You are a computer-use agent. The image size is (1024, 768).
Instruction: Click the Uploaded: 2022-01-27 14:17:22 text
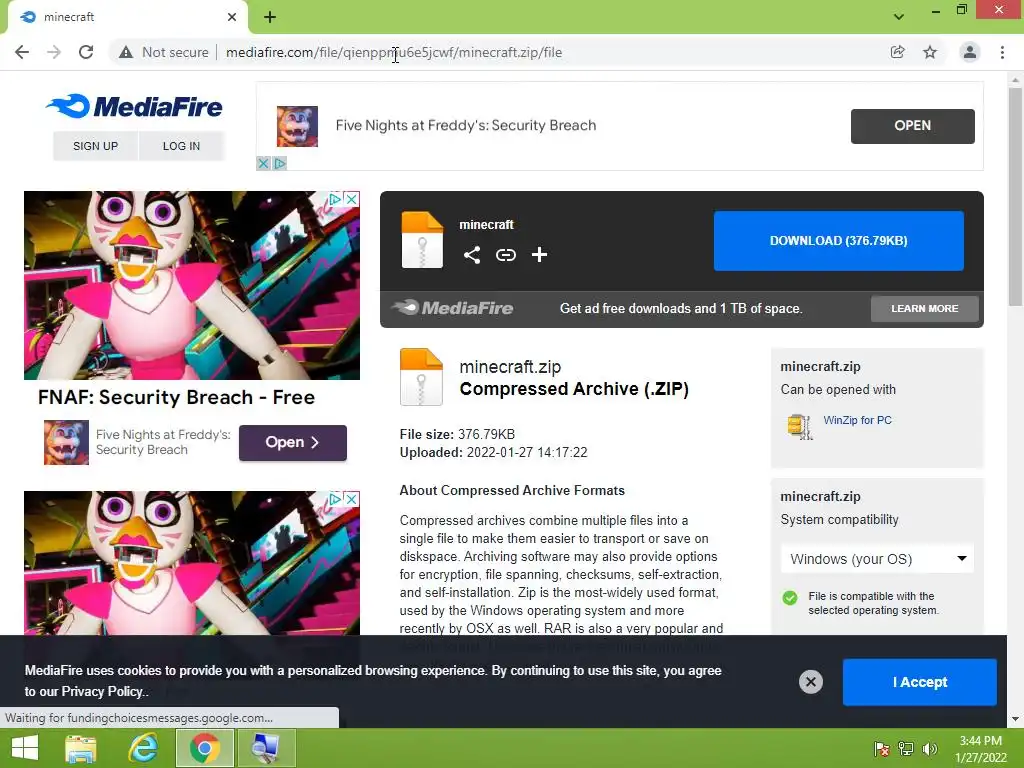[x=493, y=453]
